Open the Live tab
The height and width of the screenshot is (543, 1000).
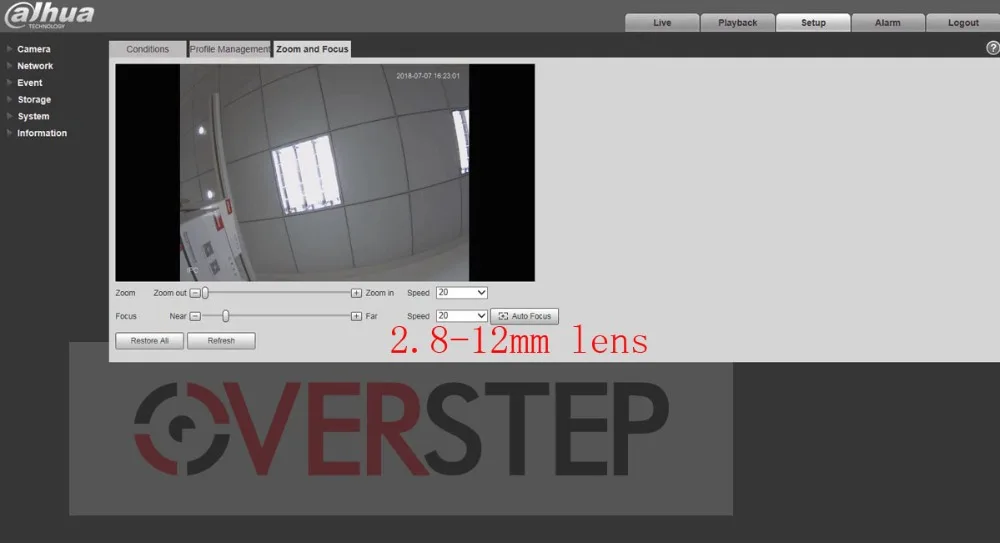[662, 22]
